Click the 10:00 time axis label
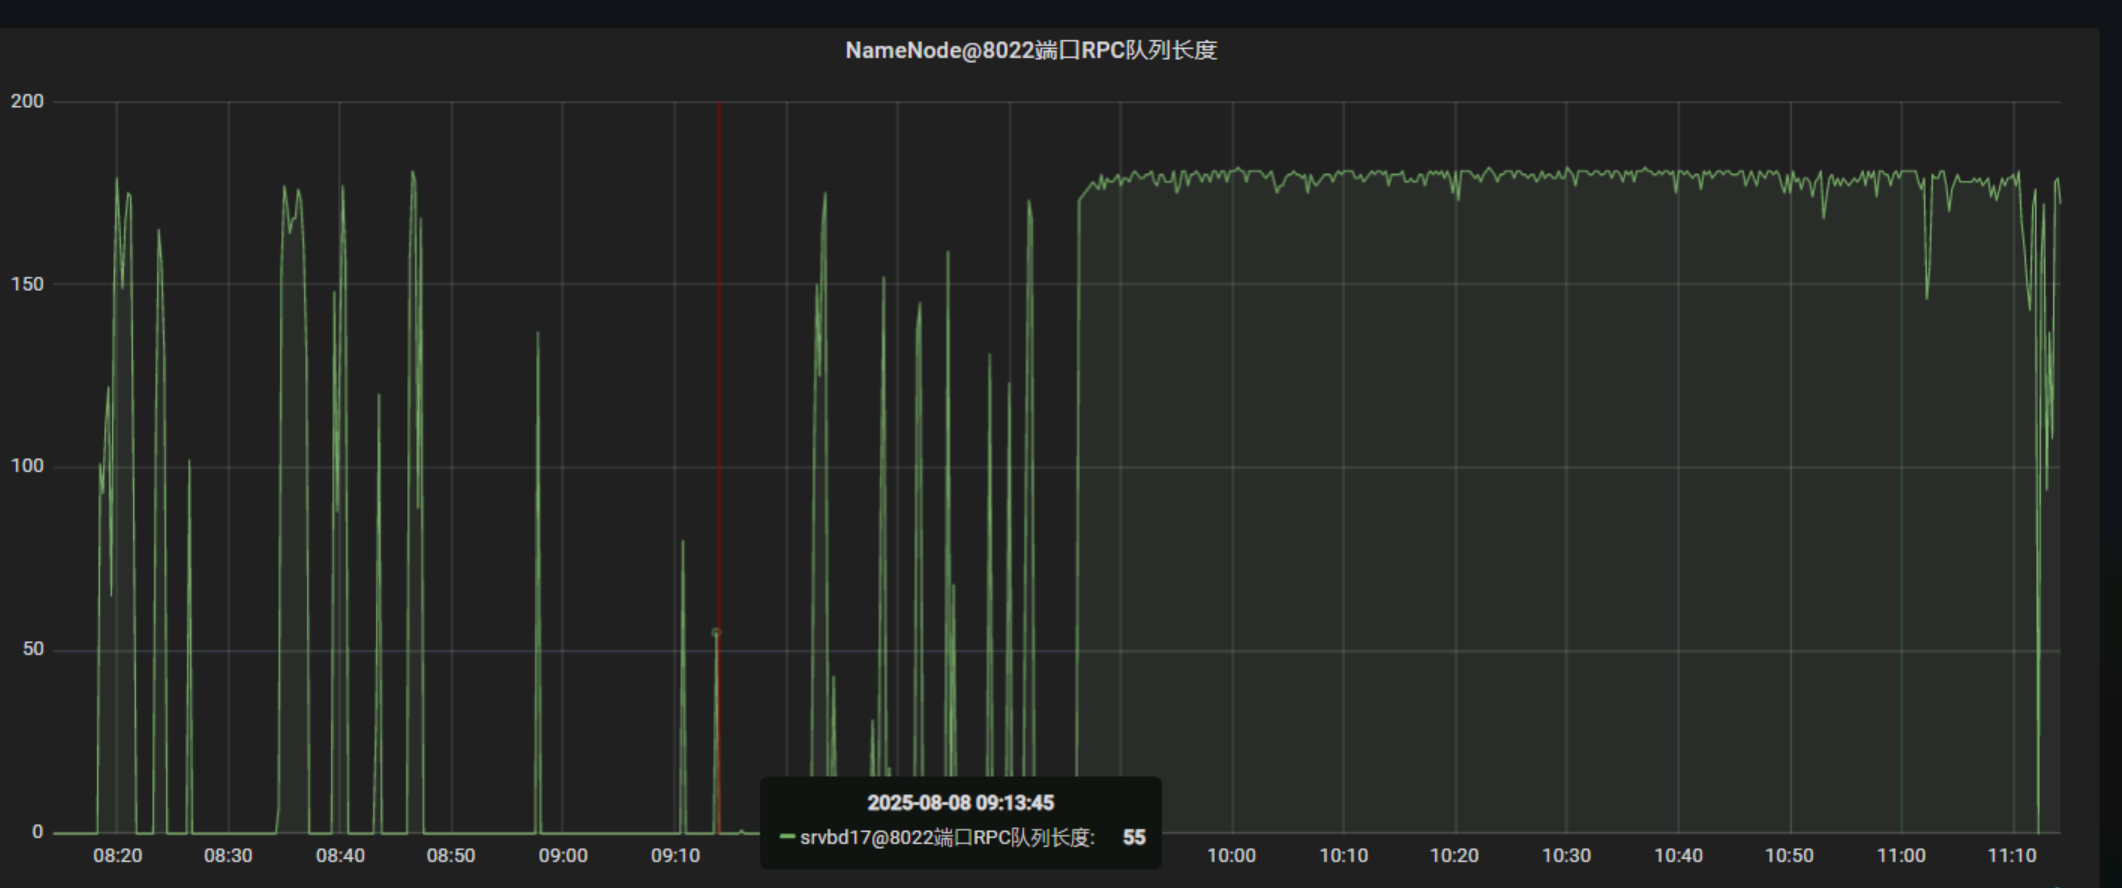The image size is (2122, 888). (x=1231, y=856)
